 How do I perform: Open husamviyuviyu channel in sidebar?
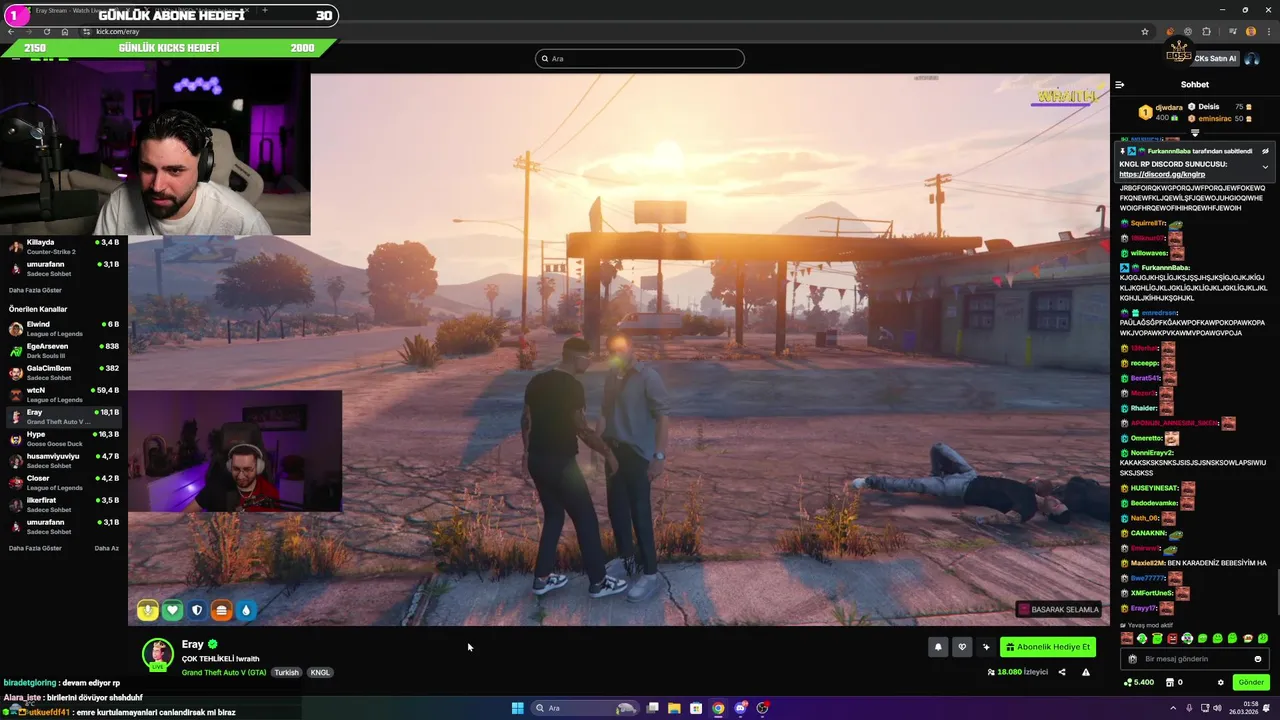tap(64, 460)
